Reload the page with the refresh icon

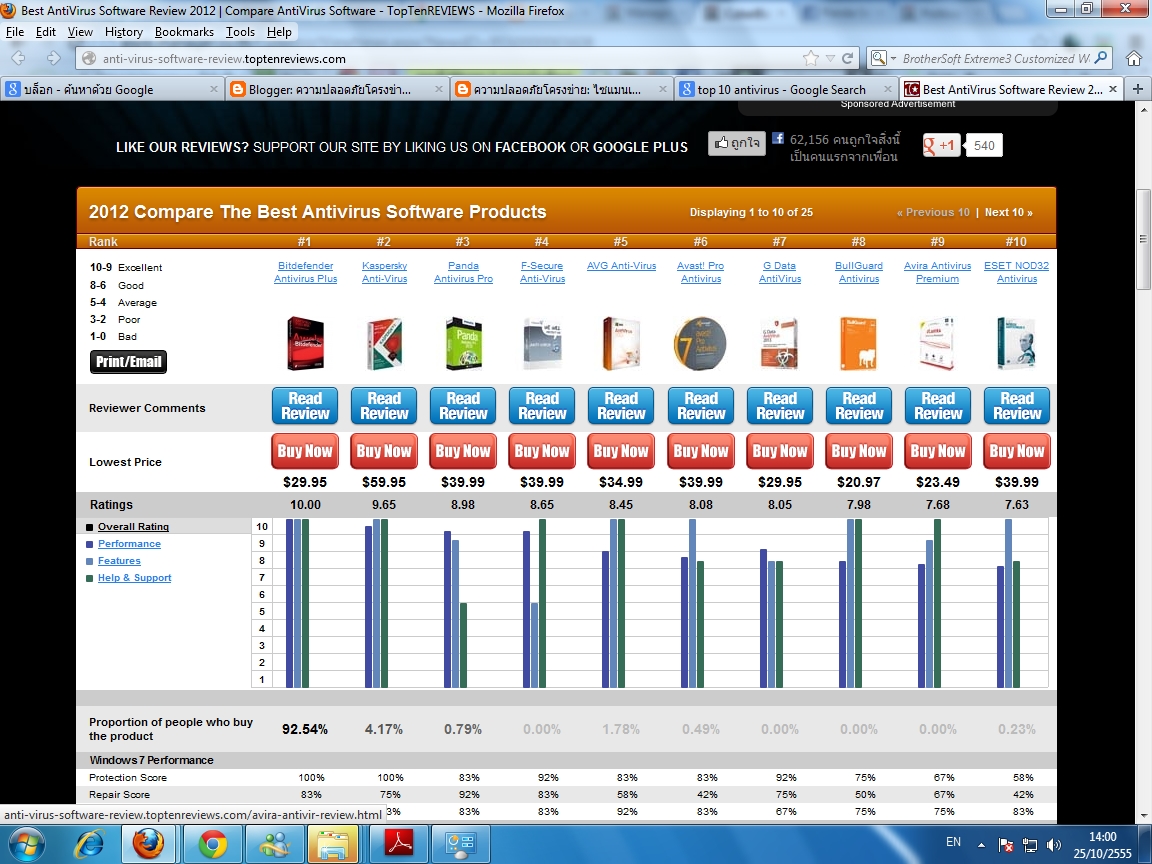coord(848,58)
